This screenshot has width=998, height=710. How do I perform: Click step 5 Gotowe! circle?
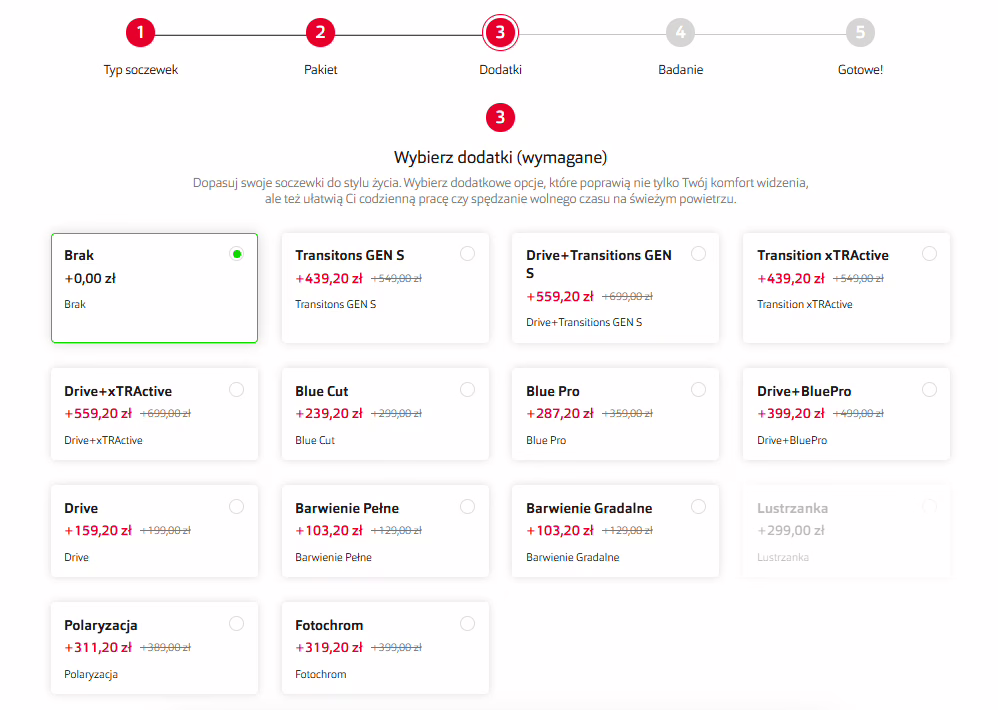(x=860, y=33)
